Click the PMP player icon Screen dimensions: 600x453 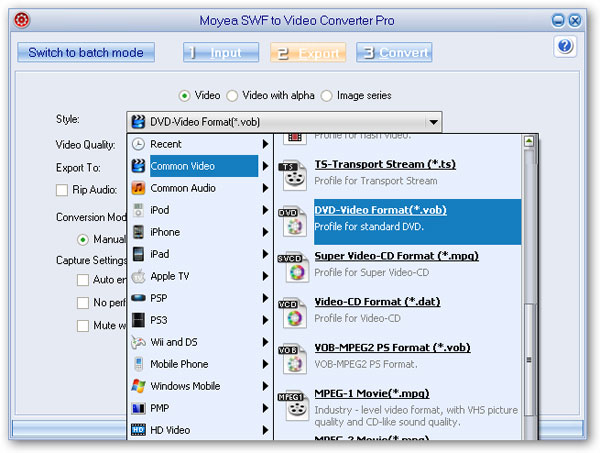point(138,408)
